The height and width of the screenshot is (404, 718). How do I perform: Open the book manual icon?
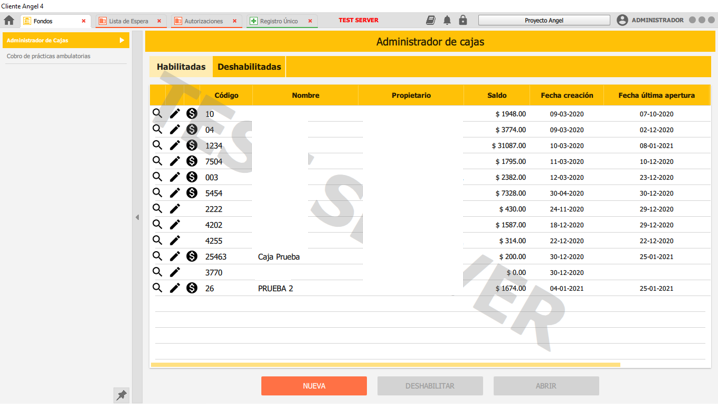pos(430,20)
